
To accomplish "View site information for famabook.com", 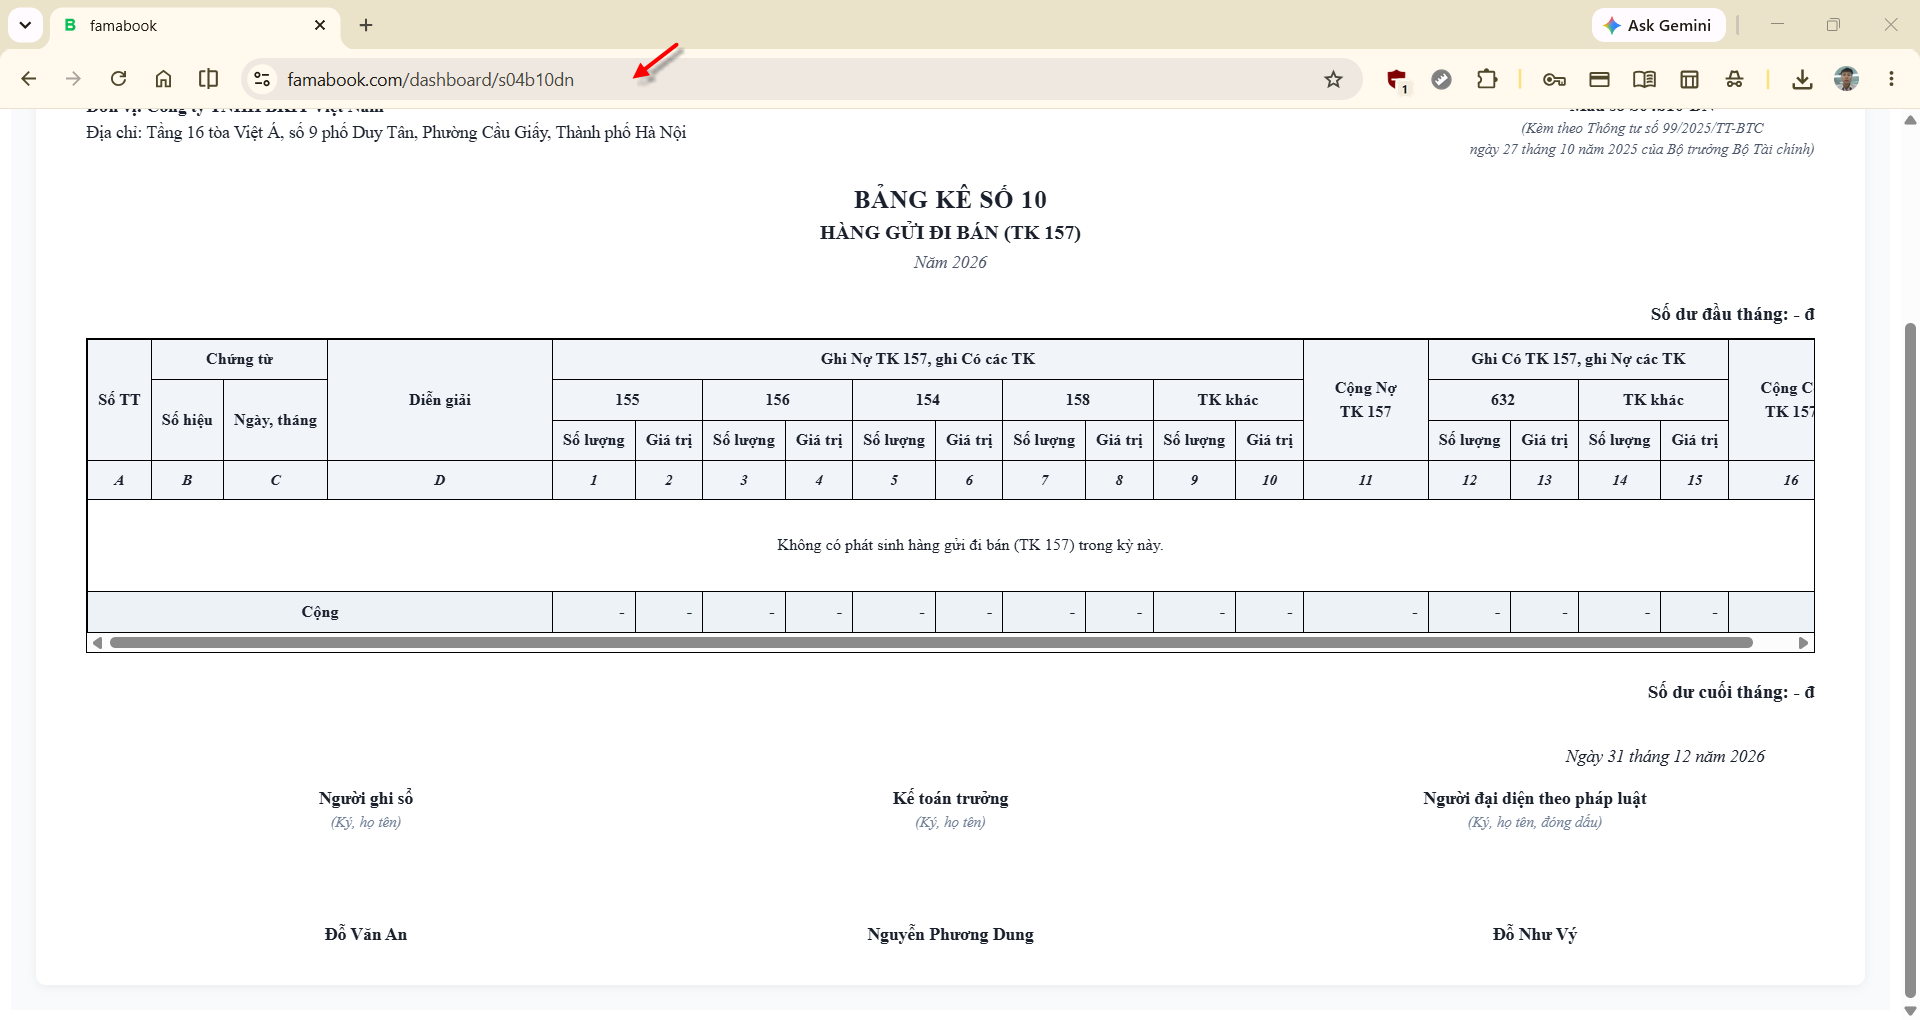I will coord(262,79).
